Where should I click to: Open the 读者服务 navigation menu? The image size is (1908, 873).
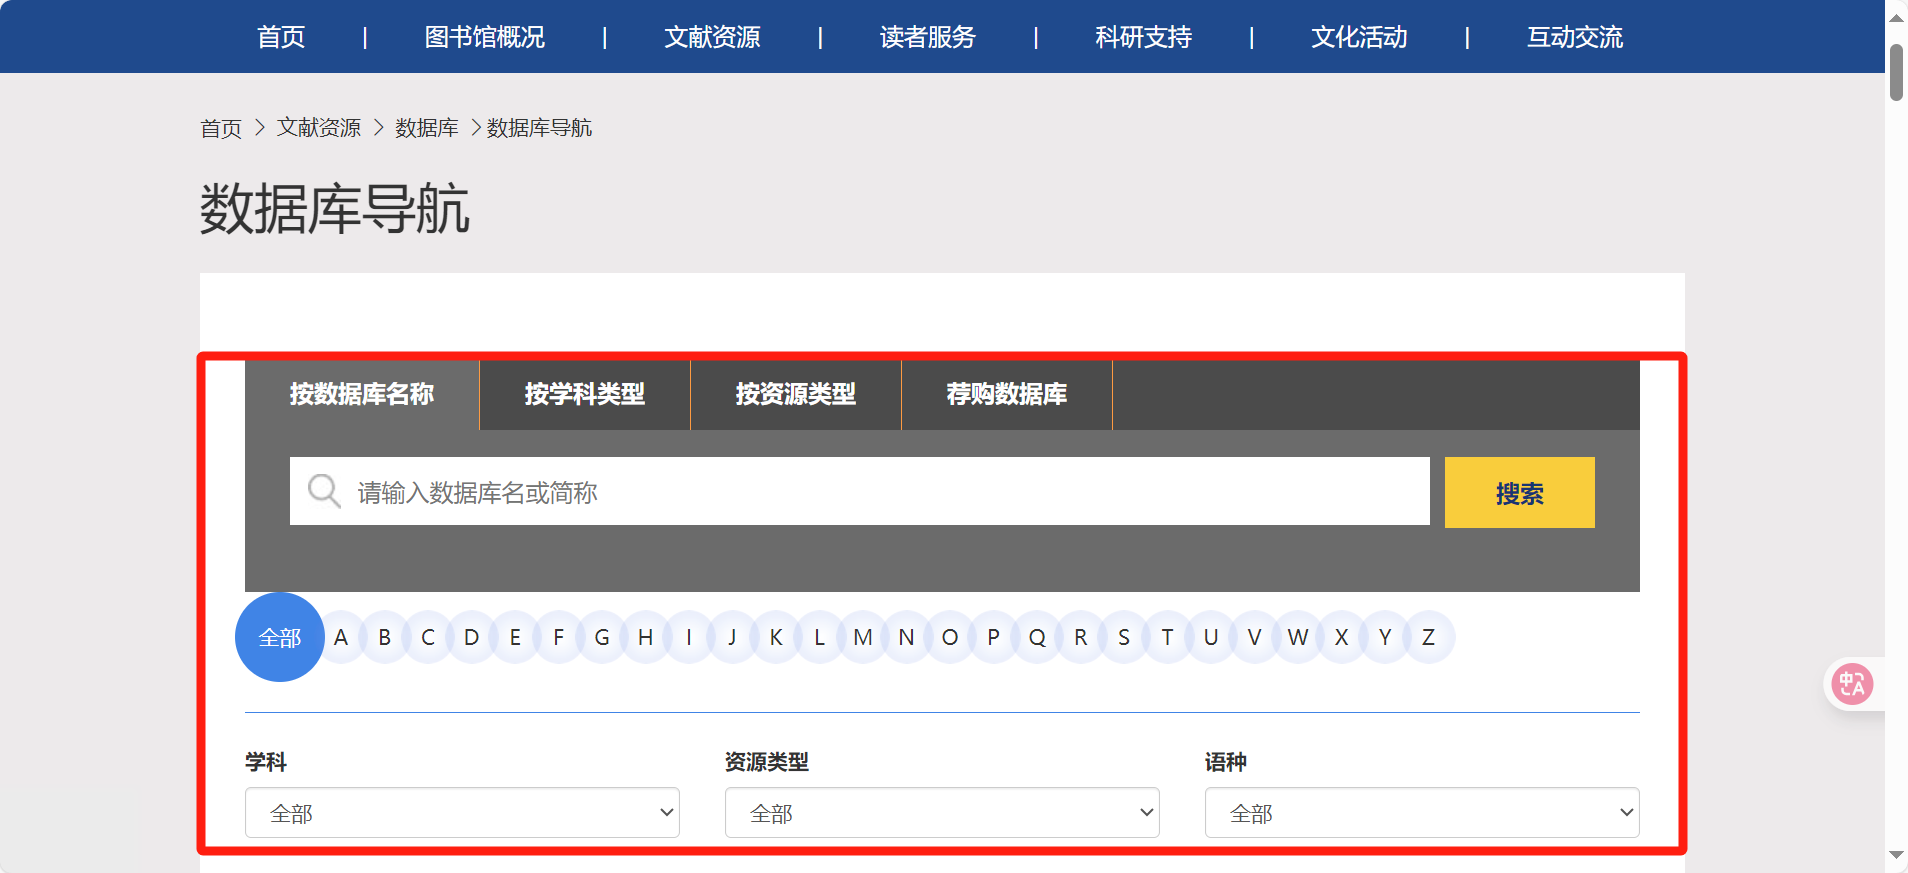[927, 37]
